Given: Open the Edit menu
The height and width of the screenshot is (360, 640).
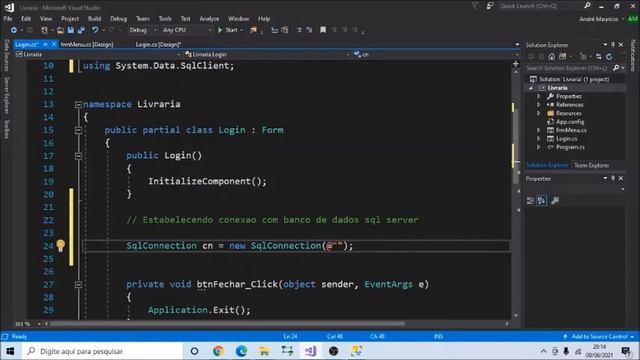Looking at the screenshot, I should tap(26, 19).
